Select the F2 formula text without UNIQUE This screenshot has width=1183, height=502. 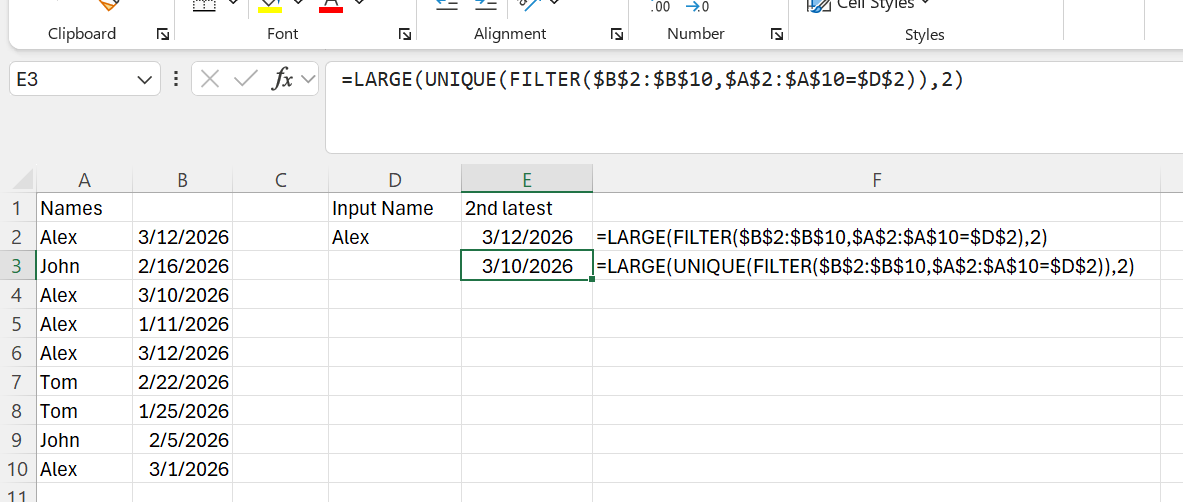(822, 237)
